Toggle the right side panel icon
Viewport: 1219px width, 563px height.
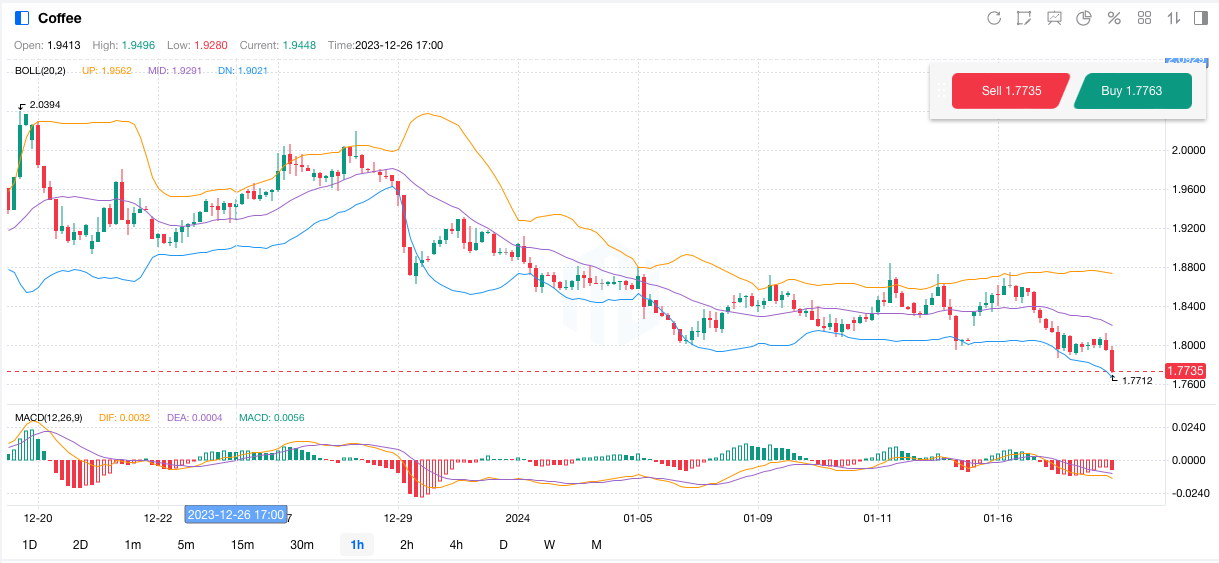coord(1202,18)
